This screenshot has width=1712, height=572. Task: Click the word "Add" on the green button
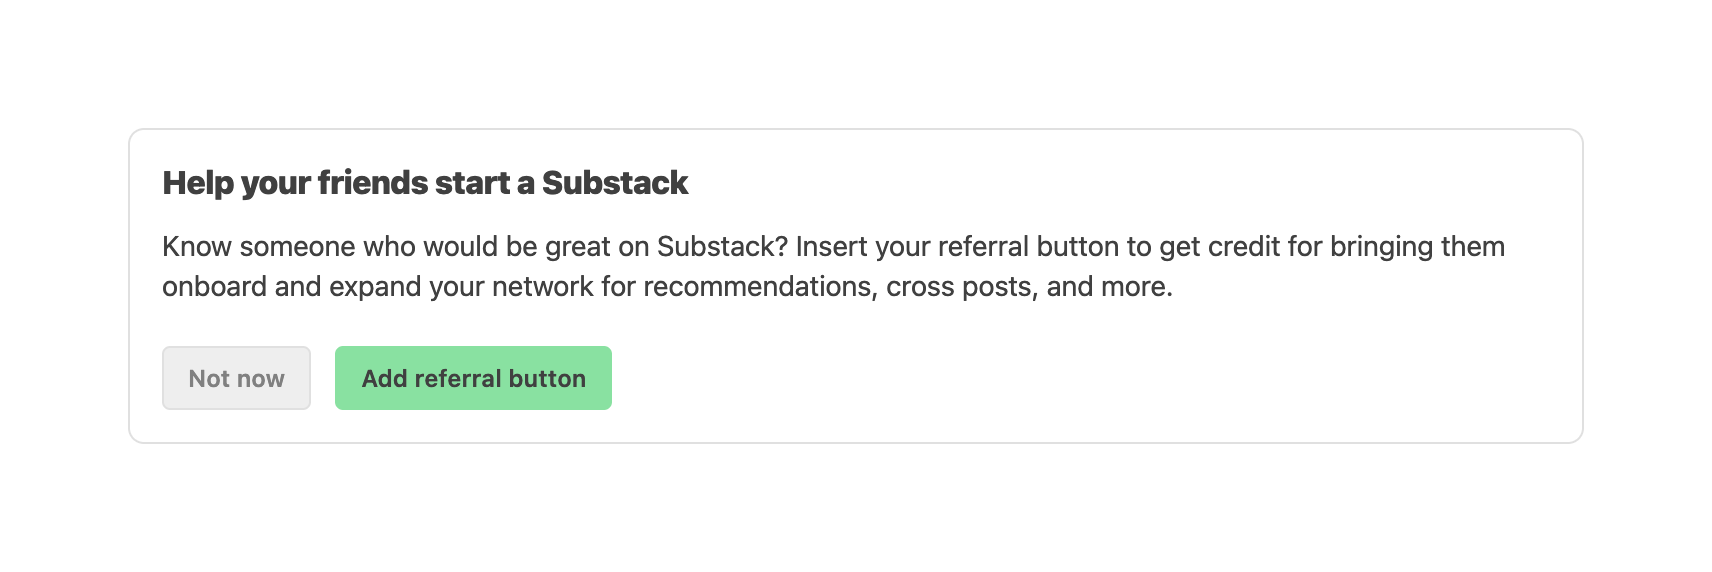(384, 378)
